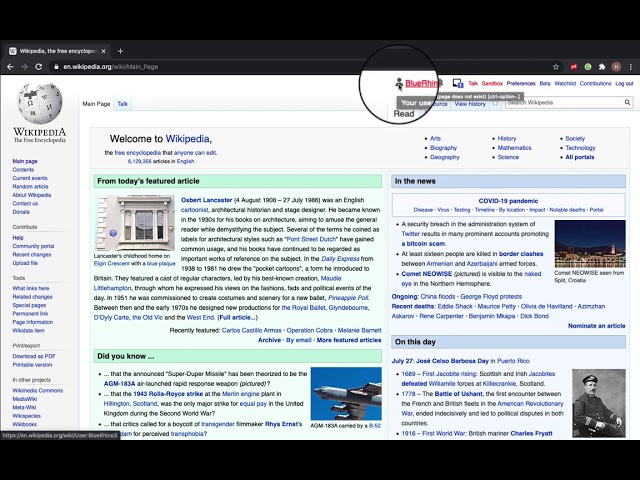Click the Lancaster childhood home window thumbnail

coord(135,222)
